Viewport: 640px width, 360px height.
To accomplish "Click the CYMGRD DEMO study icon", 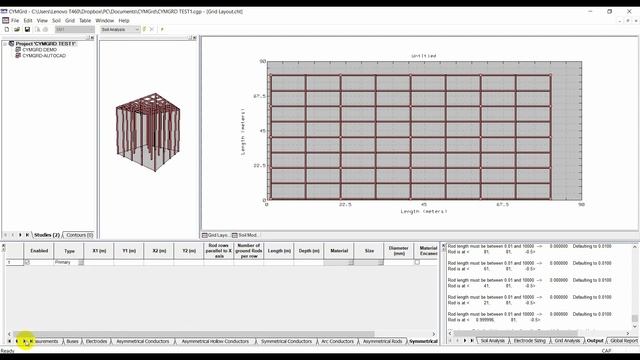I will pyautogui.click(x=18, y=49).
